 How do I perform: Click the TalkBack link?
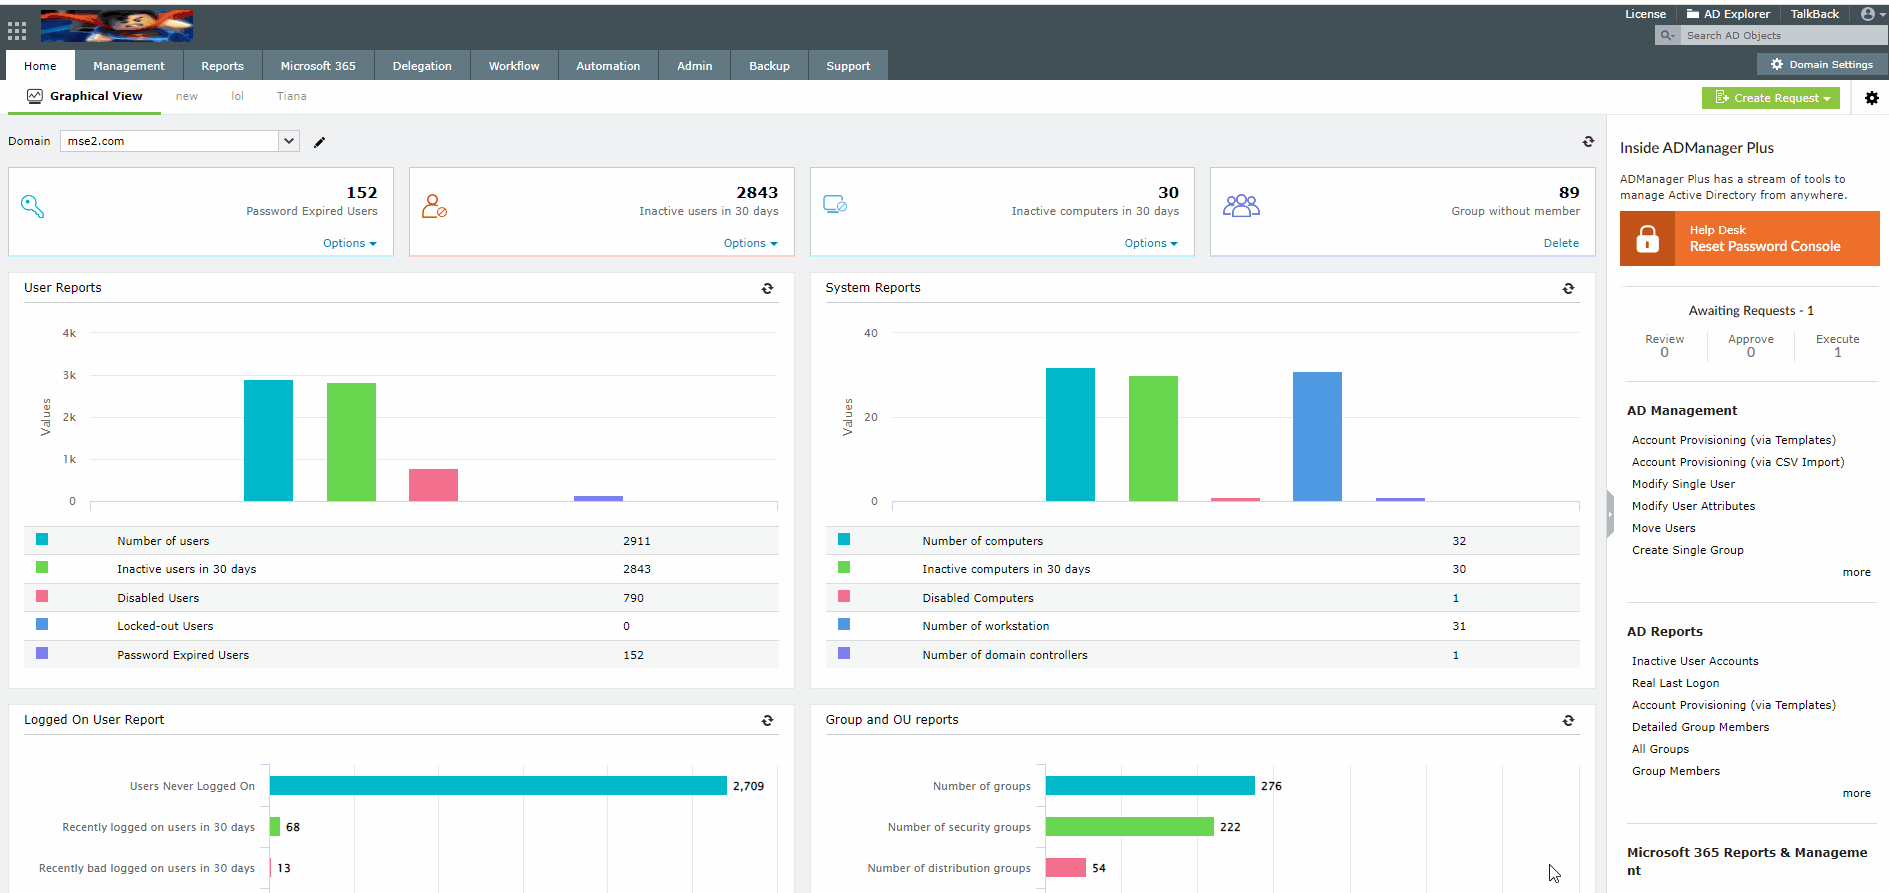(x=1814, y=14)
